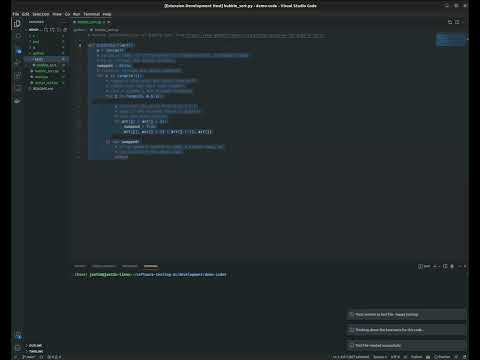
Task: Click the bubble_sort breadcrumb item
Action: pos(104,30)
